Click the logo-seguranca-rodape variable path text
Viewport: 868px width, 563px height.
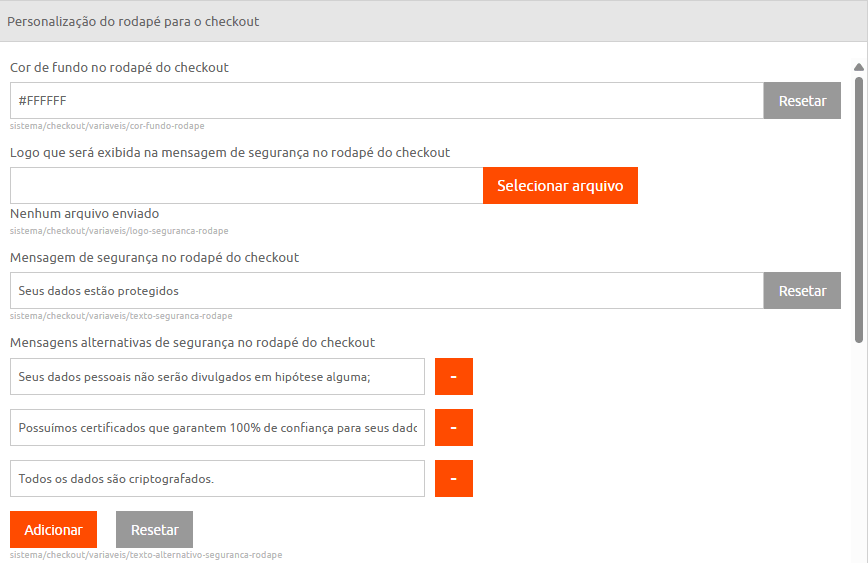click(112, 231)
